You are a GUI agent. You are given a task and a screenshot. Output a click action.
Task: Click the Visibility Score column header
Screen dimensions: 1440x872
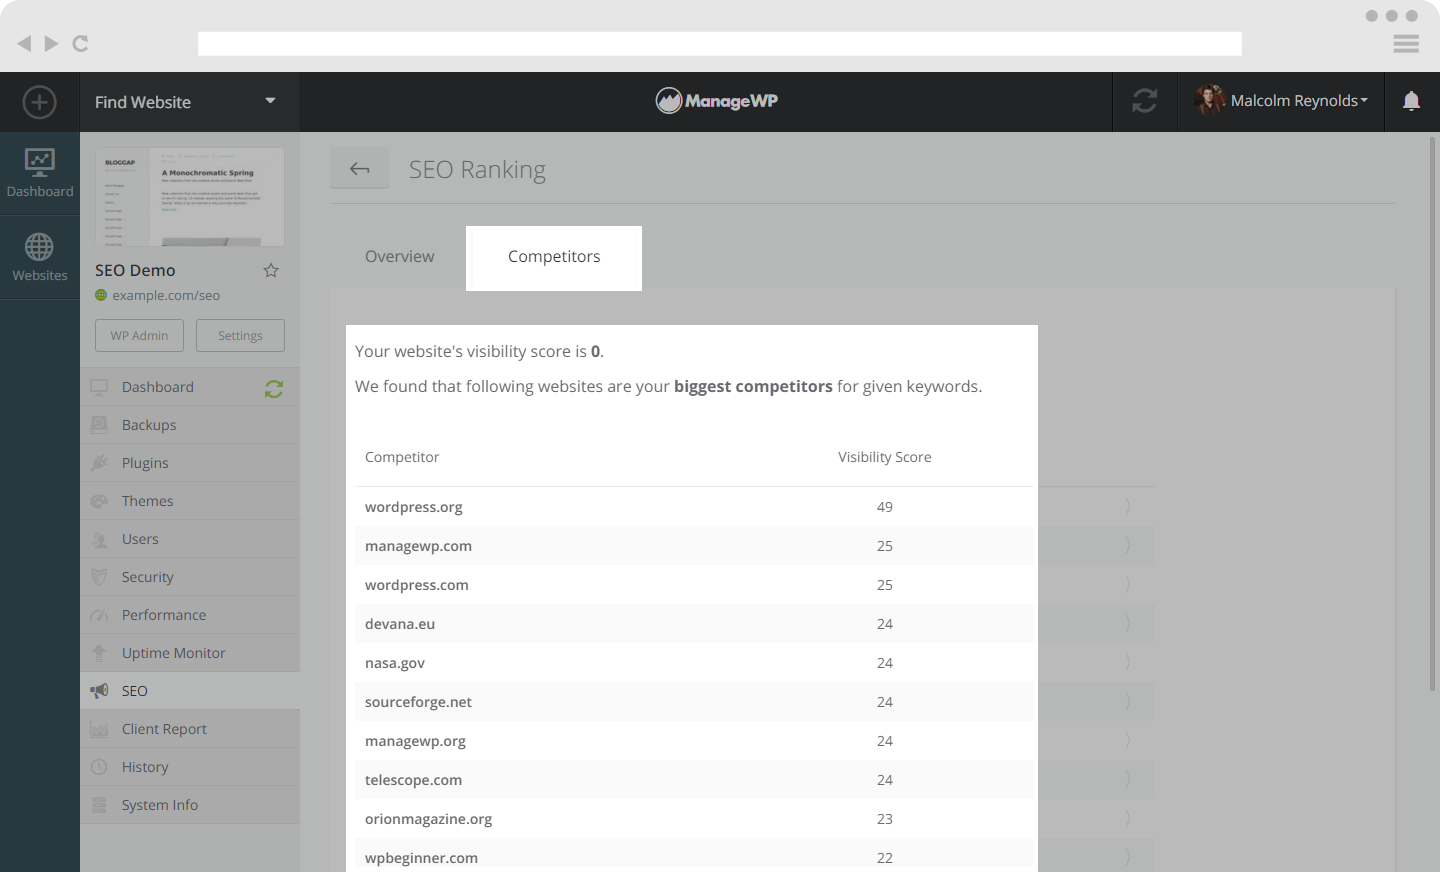(885, 457)
